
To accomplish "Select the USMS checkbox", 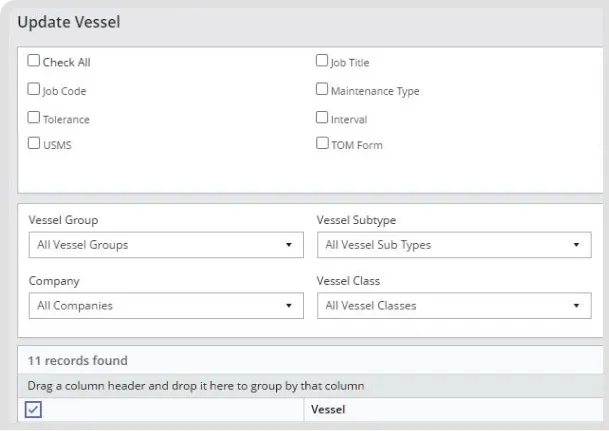I will click(x=34, y=145).
